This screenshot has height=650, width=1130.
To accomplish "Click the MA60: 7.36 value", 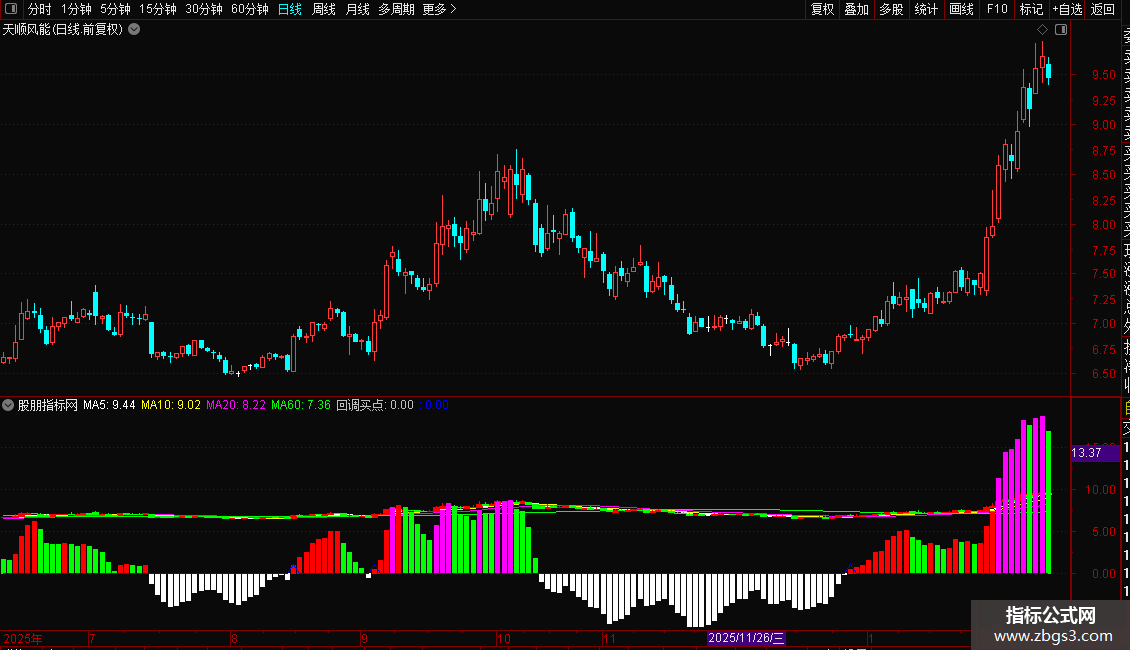I will click(x=301, y=405).
